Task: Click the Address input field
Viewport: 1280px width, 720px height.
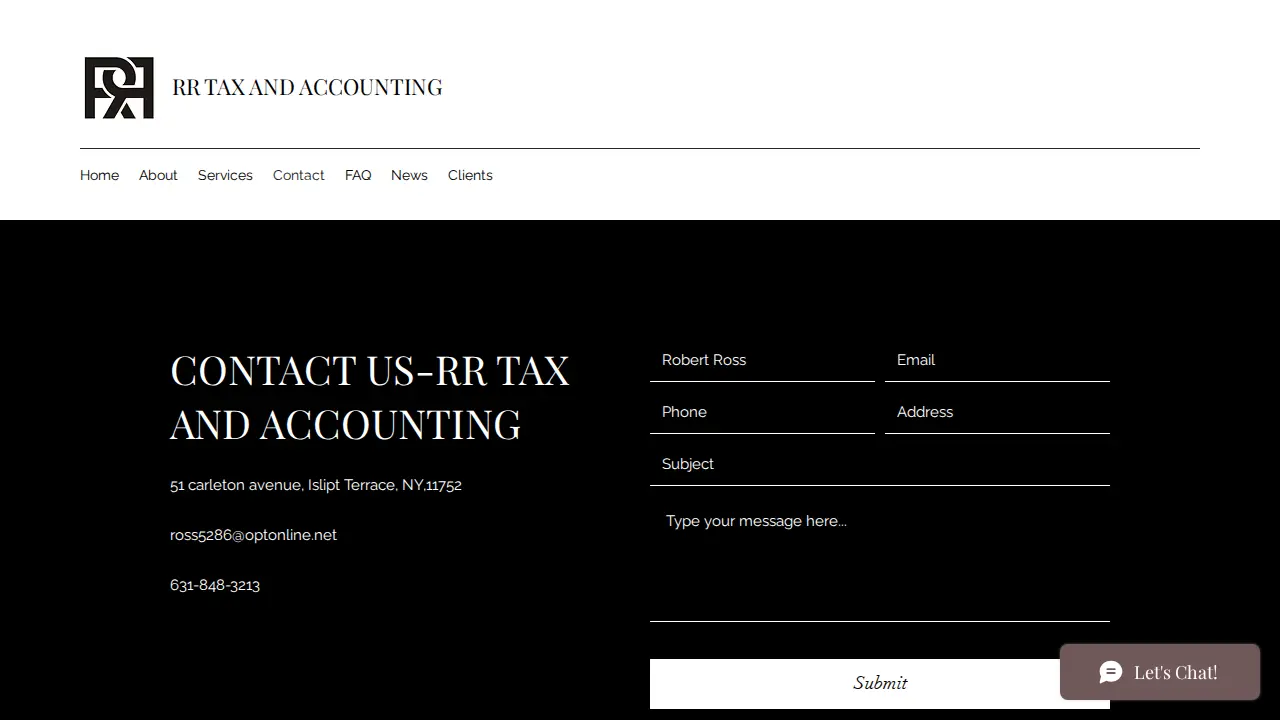Action: (997, 412)
